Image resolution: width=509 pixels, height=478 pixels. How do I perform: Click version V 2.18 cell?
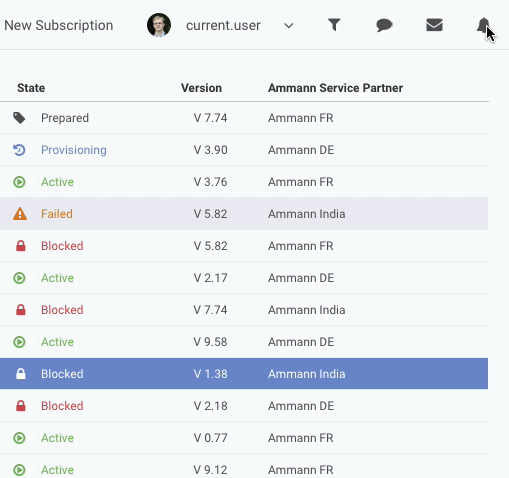point(210,406)
